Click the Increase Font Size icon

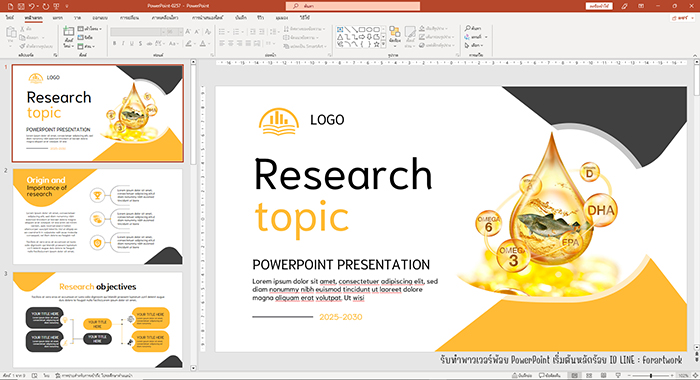click(188, 32)
